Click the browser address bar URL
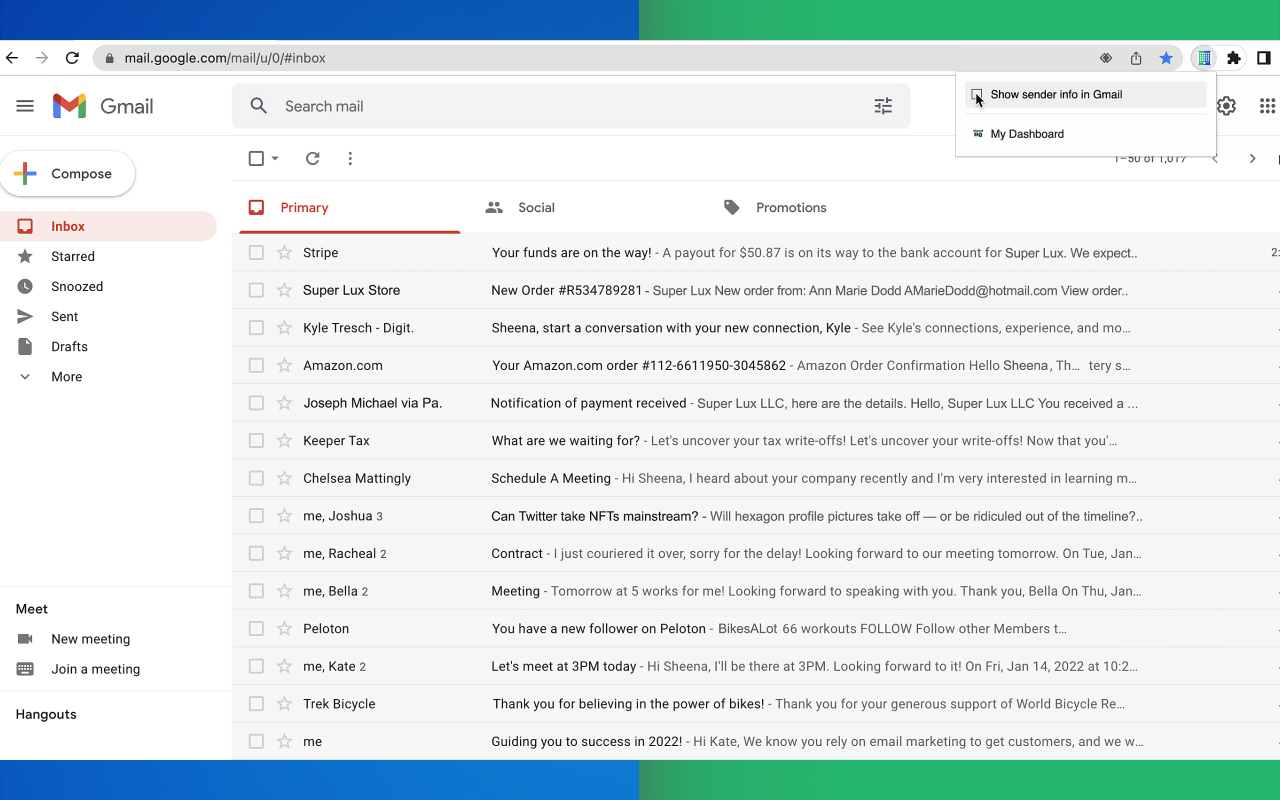1280x800 pixels. (225, 58)
